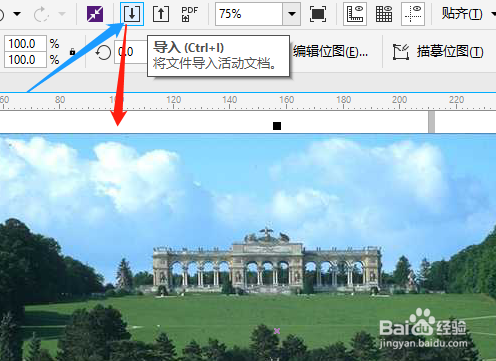The height and width of the screenshot is (361, 496).
Task: Toggle the show guidelines icon
Action: (413, 14)
